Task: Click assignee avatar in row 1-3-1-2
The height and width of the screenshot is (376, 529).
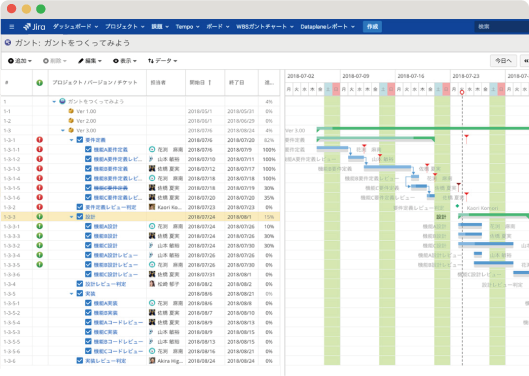Action: [151, 159]
